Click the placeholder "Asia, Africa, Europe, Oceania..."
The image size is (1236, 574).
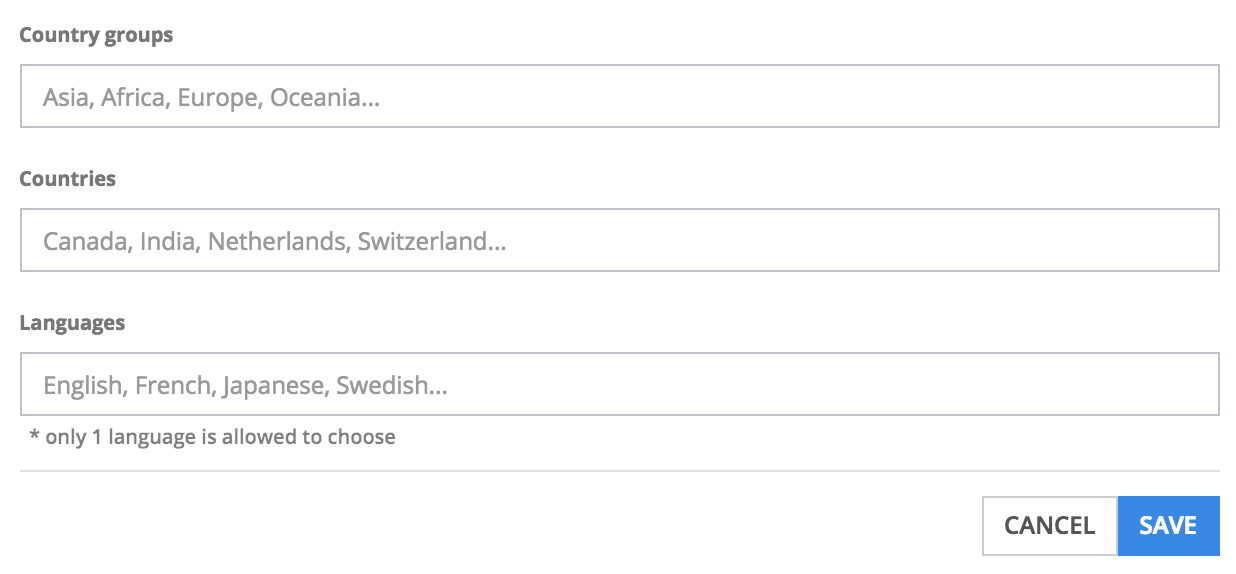pyautogui.click(x=211, y=98)
